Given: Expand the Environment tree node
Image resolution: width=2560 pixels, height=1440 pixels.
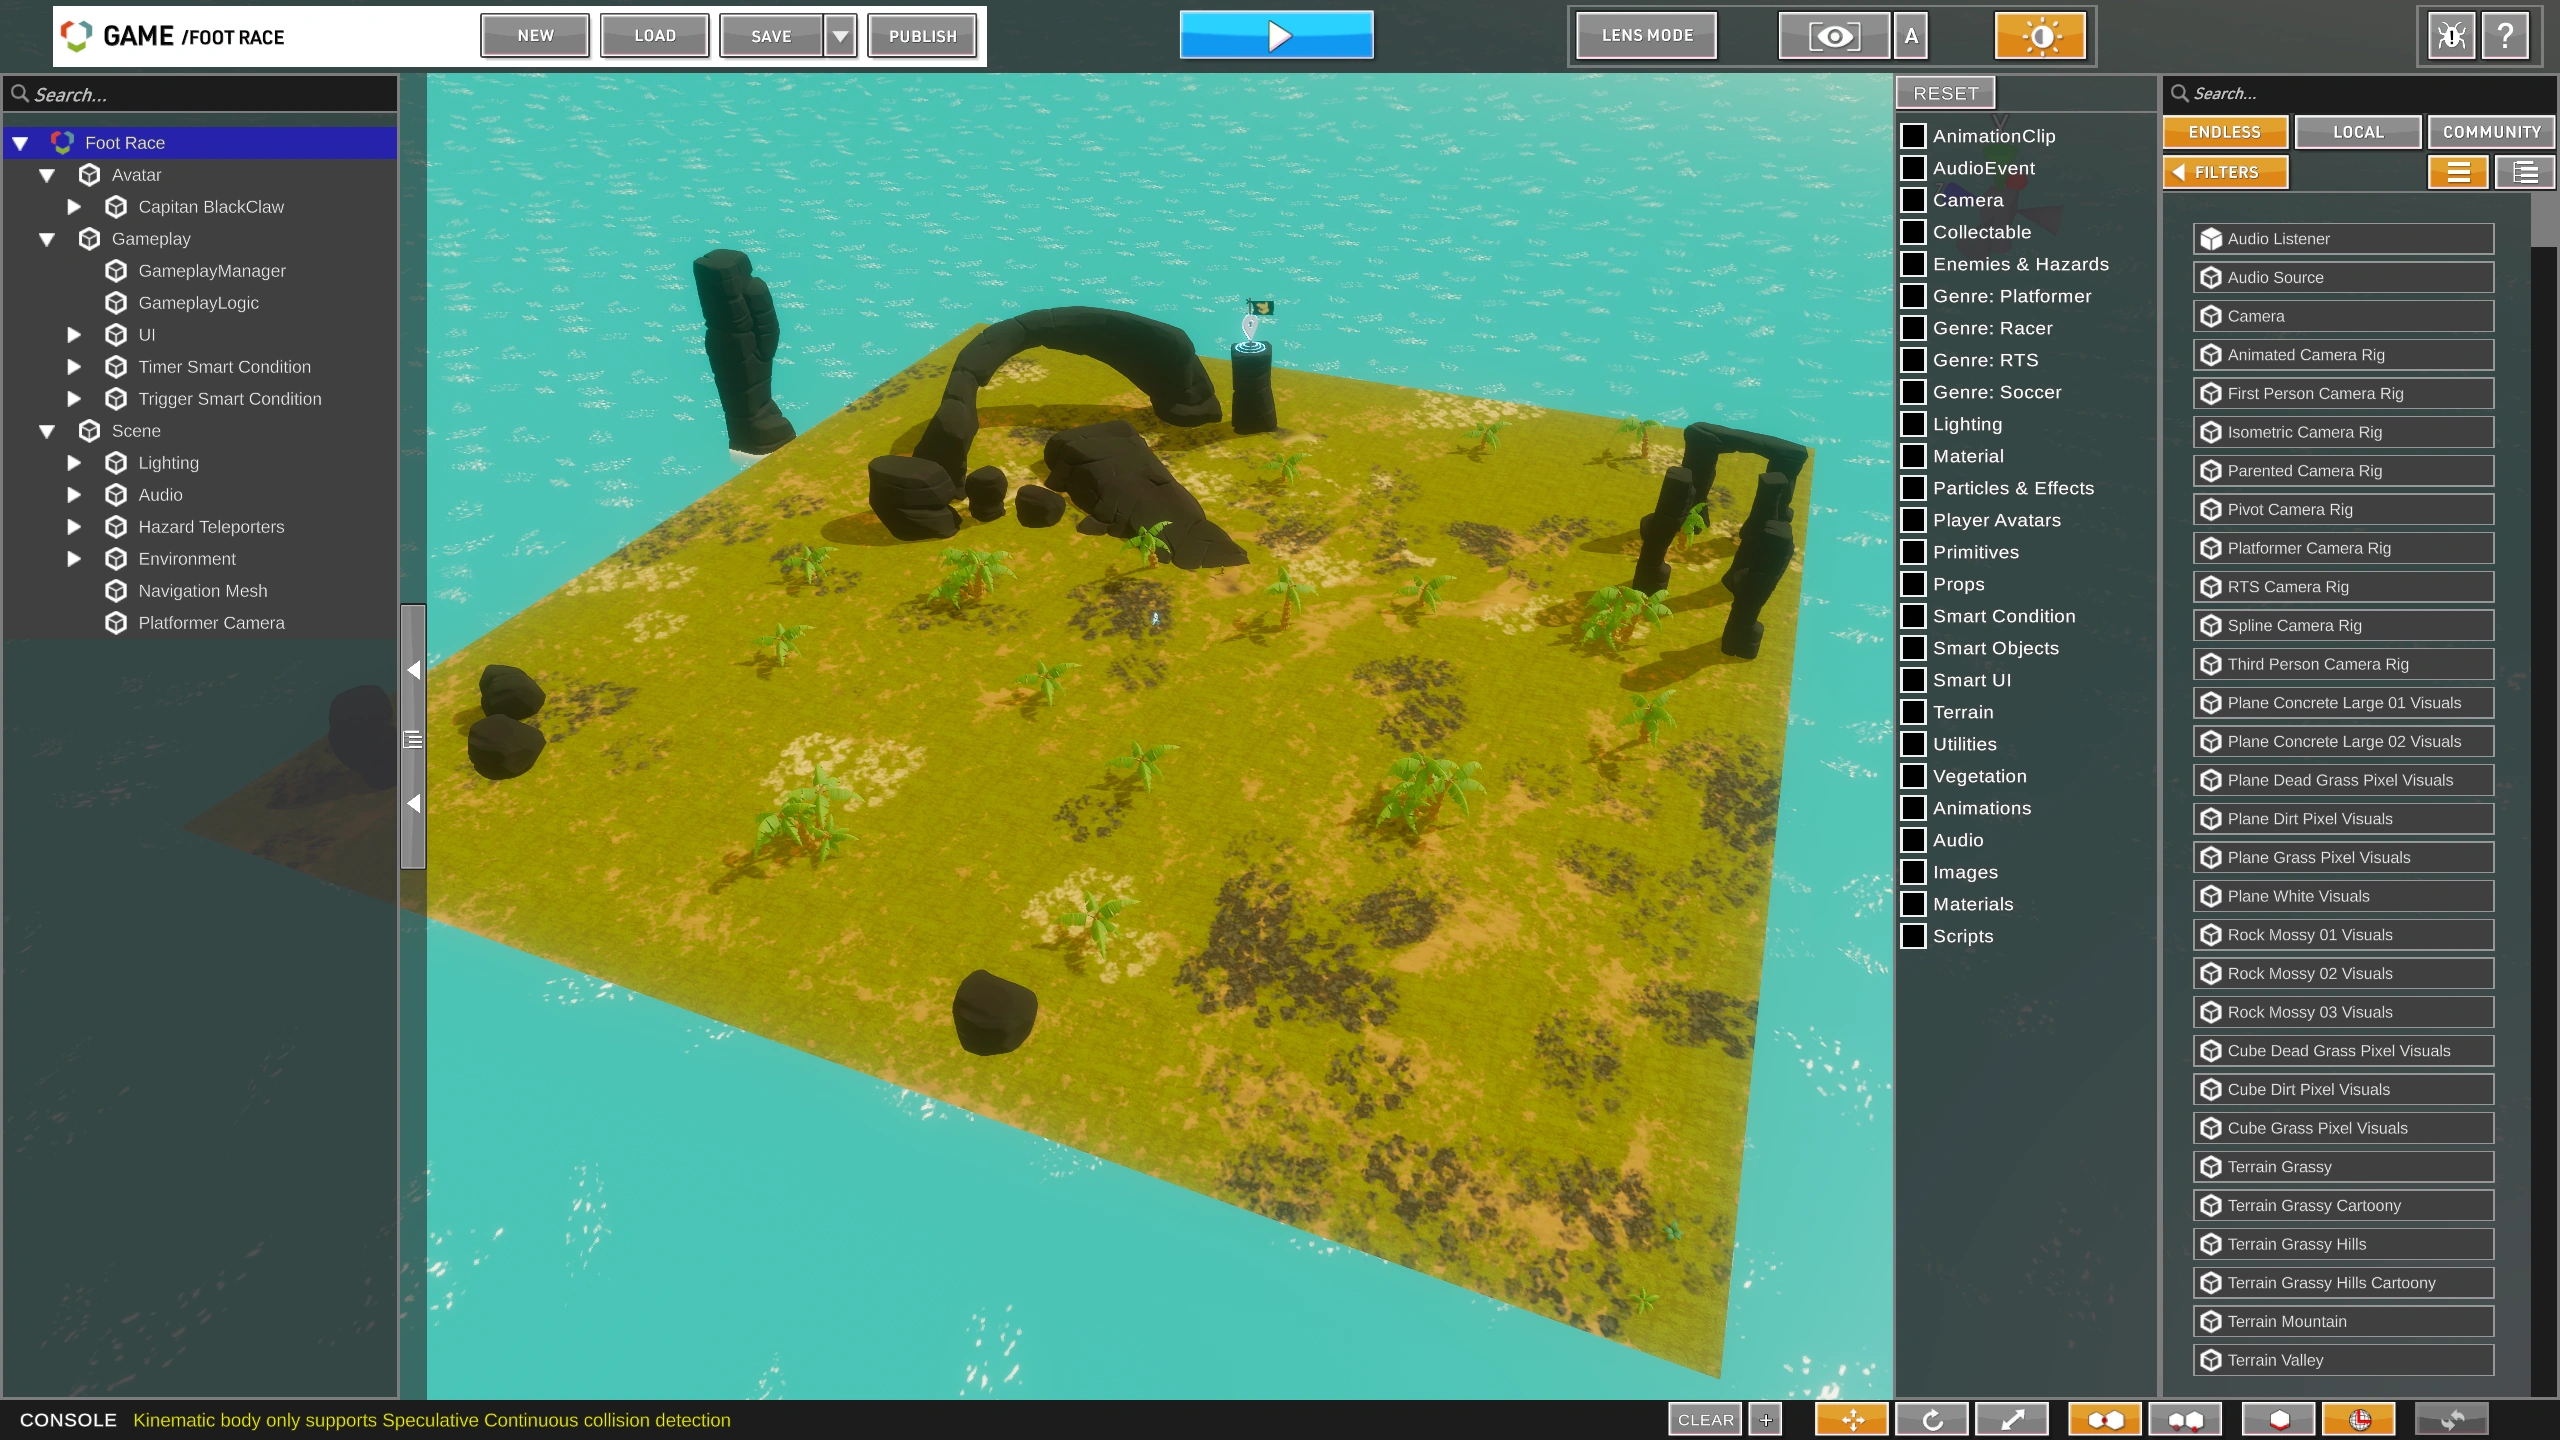Looking at the screenshot, I should tap(73, 559).
